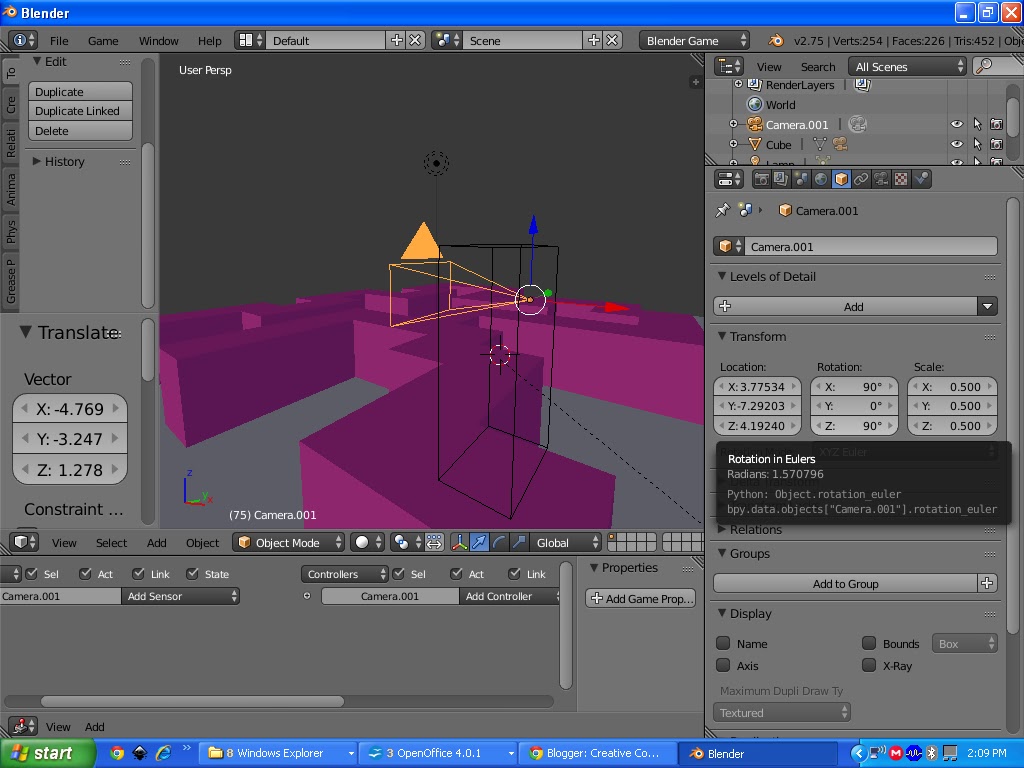Uncheck the State checkbox in sensors header

click(x=192, y=573)
